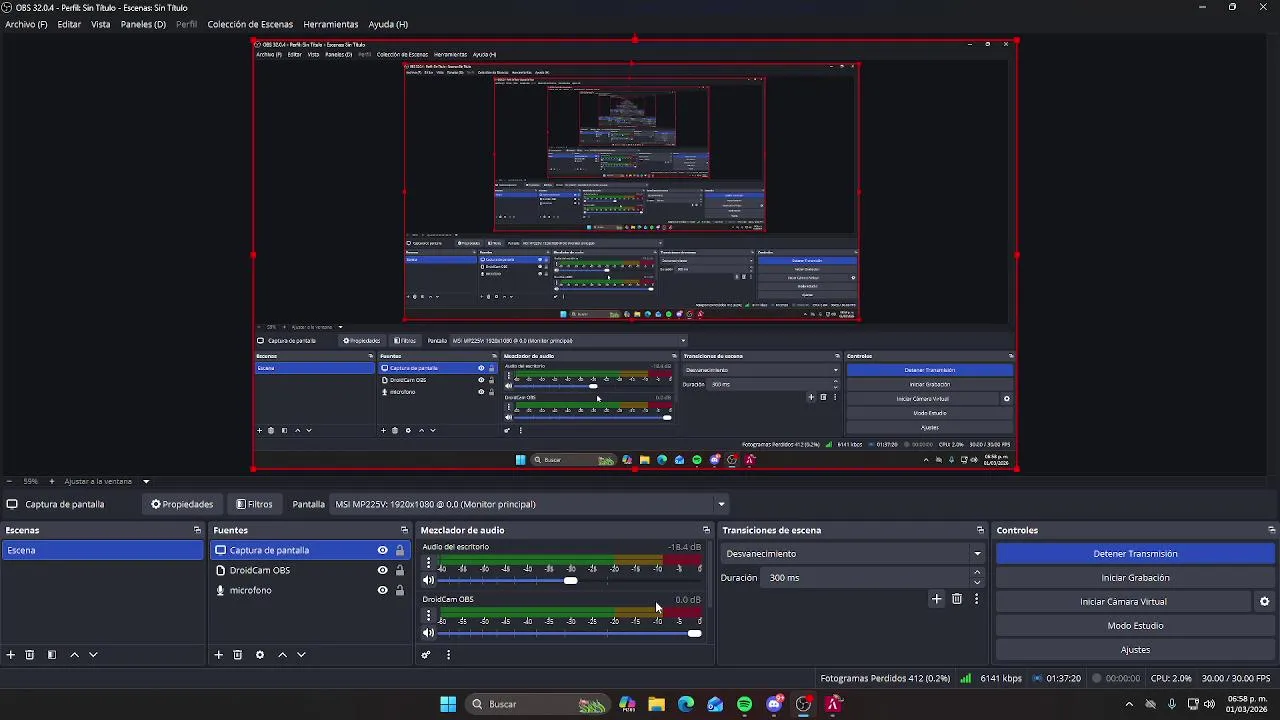Image resolution: width=1280 pixels, height=720 pixels.
Task: Open Ajustes settings button
Action: click(1135, 650)
